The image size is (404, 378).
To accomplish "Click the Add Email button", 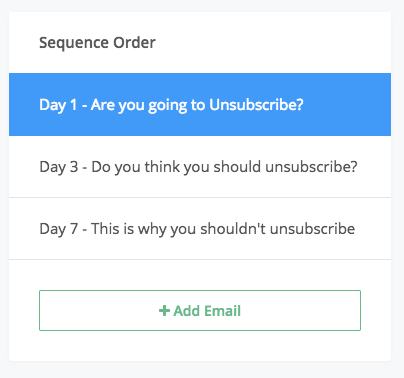I will 200,310.
